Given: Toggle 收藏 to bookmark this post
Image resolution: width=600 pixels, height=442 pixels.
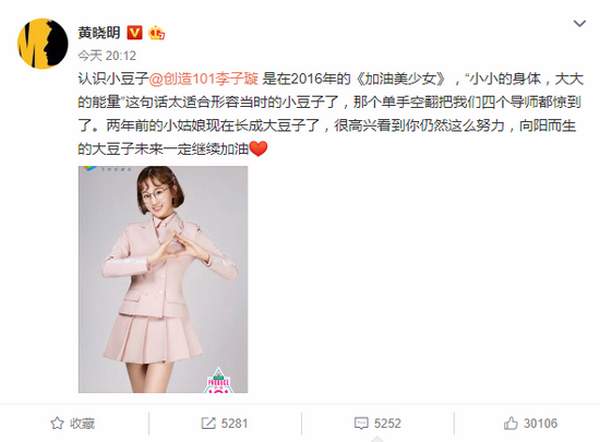Looking at the screenshot, I should pos(73,423).
